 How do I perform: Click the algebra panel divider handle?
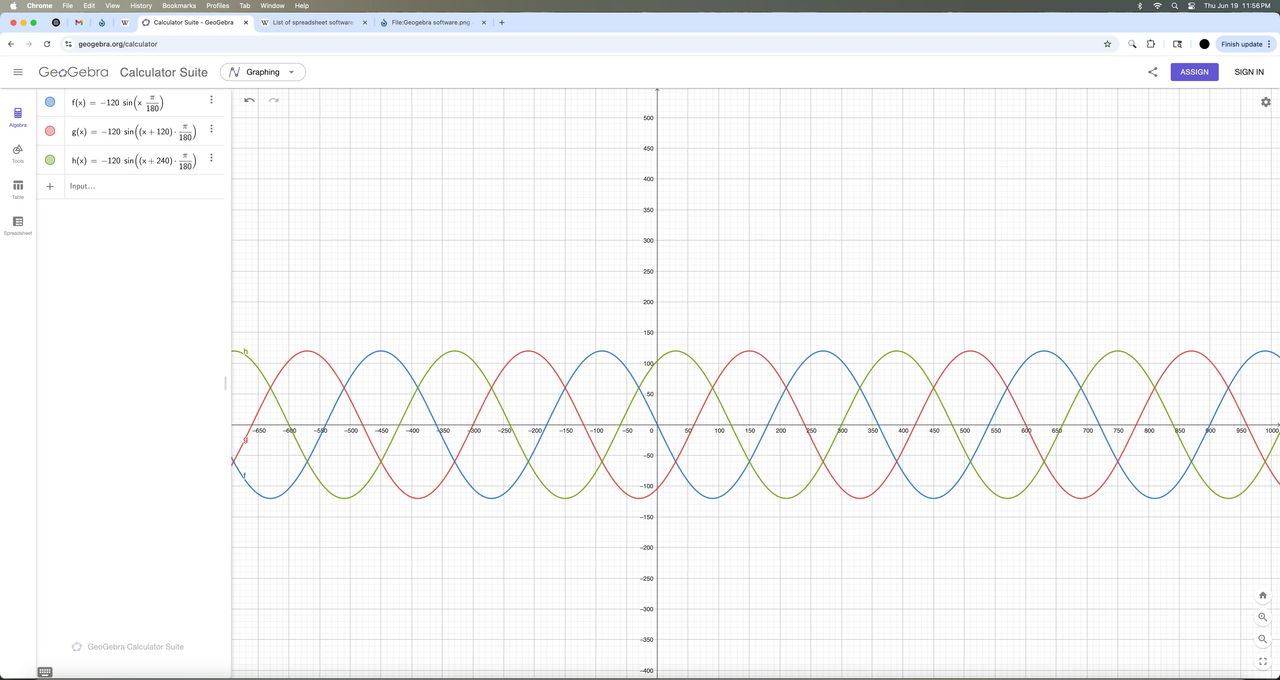[225, 383]
